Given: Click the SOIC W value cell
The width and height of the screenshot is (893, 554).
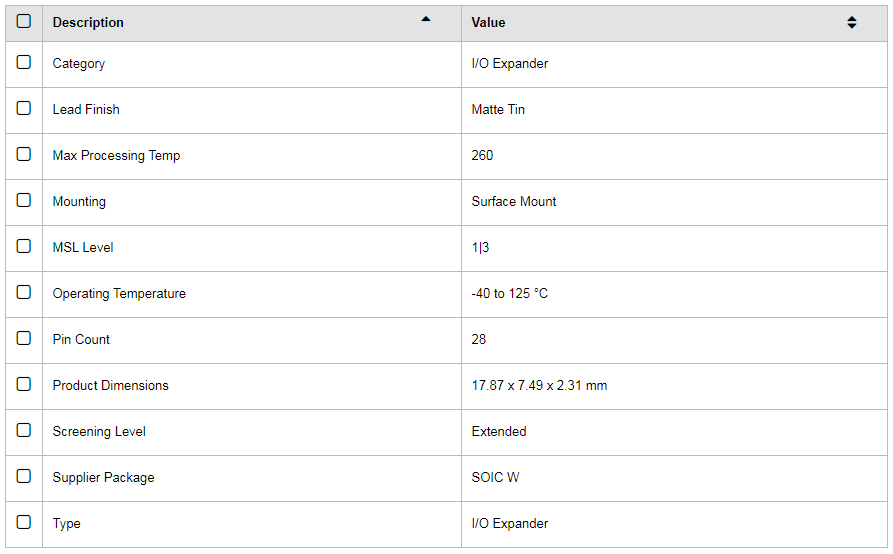Looking at the screenshot, I should click(x=495, y=477).
